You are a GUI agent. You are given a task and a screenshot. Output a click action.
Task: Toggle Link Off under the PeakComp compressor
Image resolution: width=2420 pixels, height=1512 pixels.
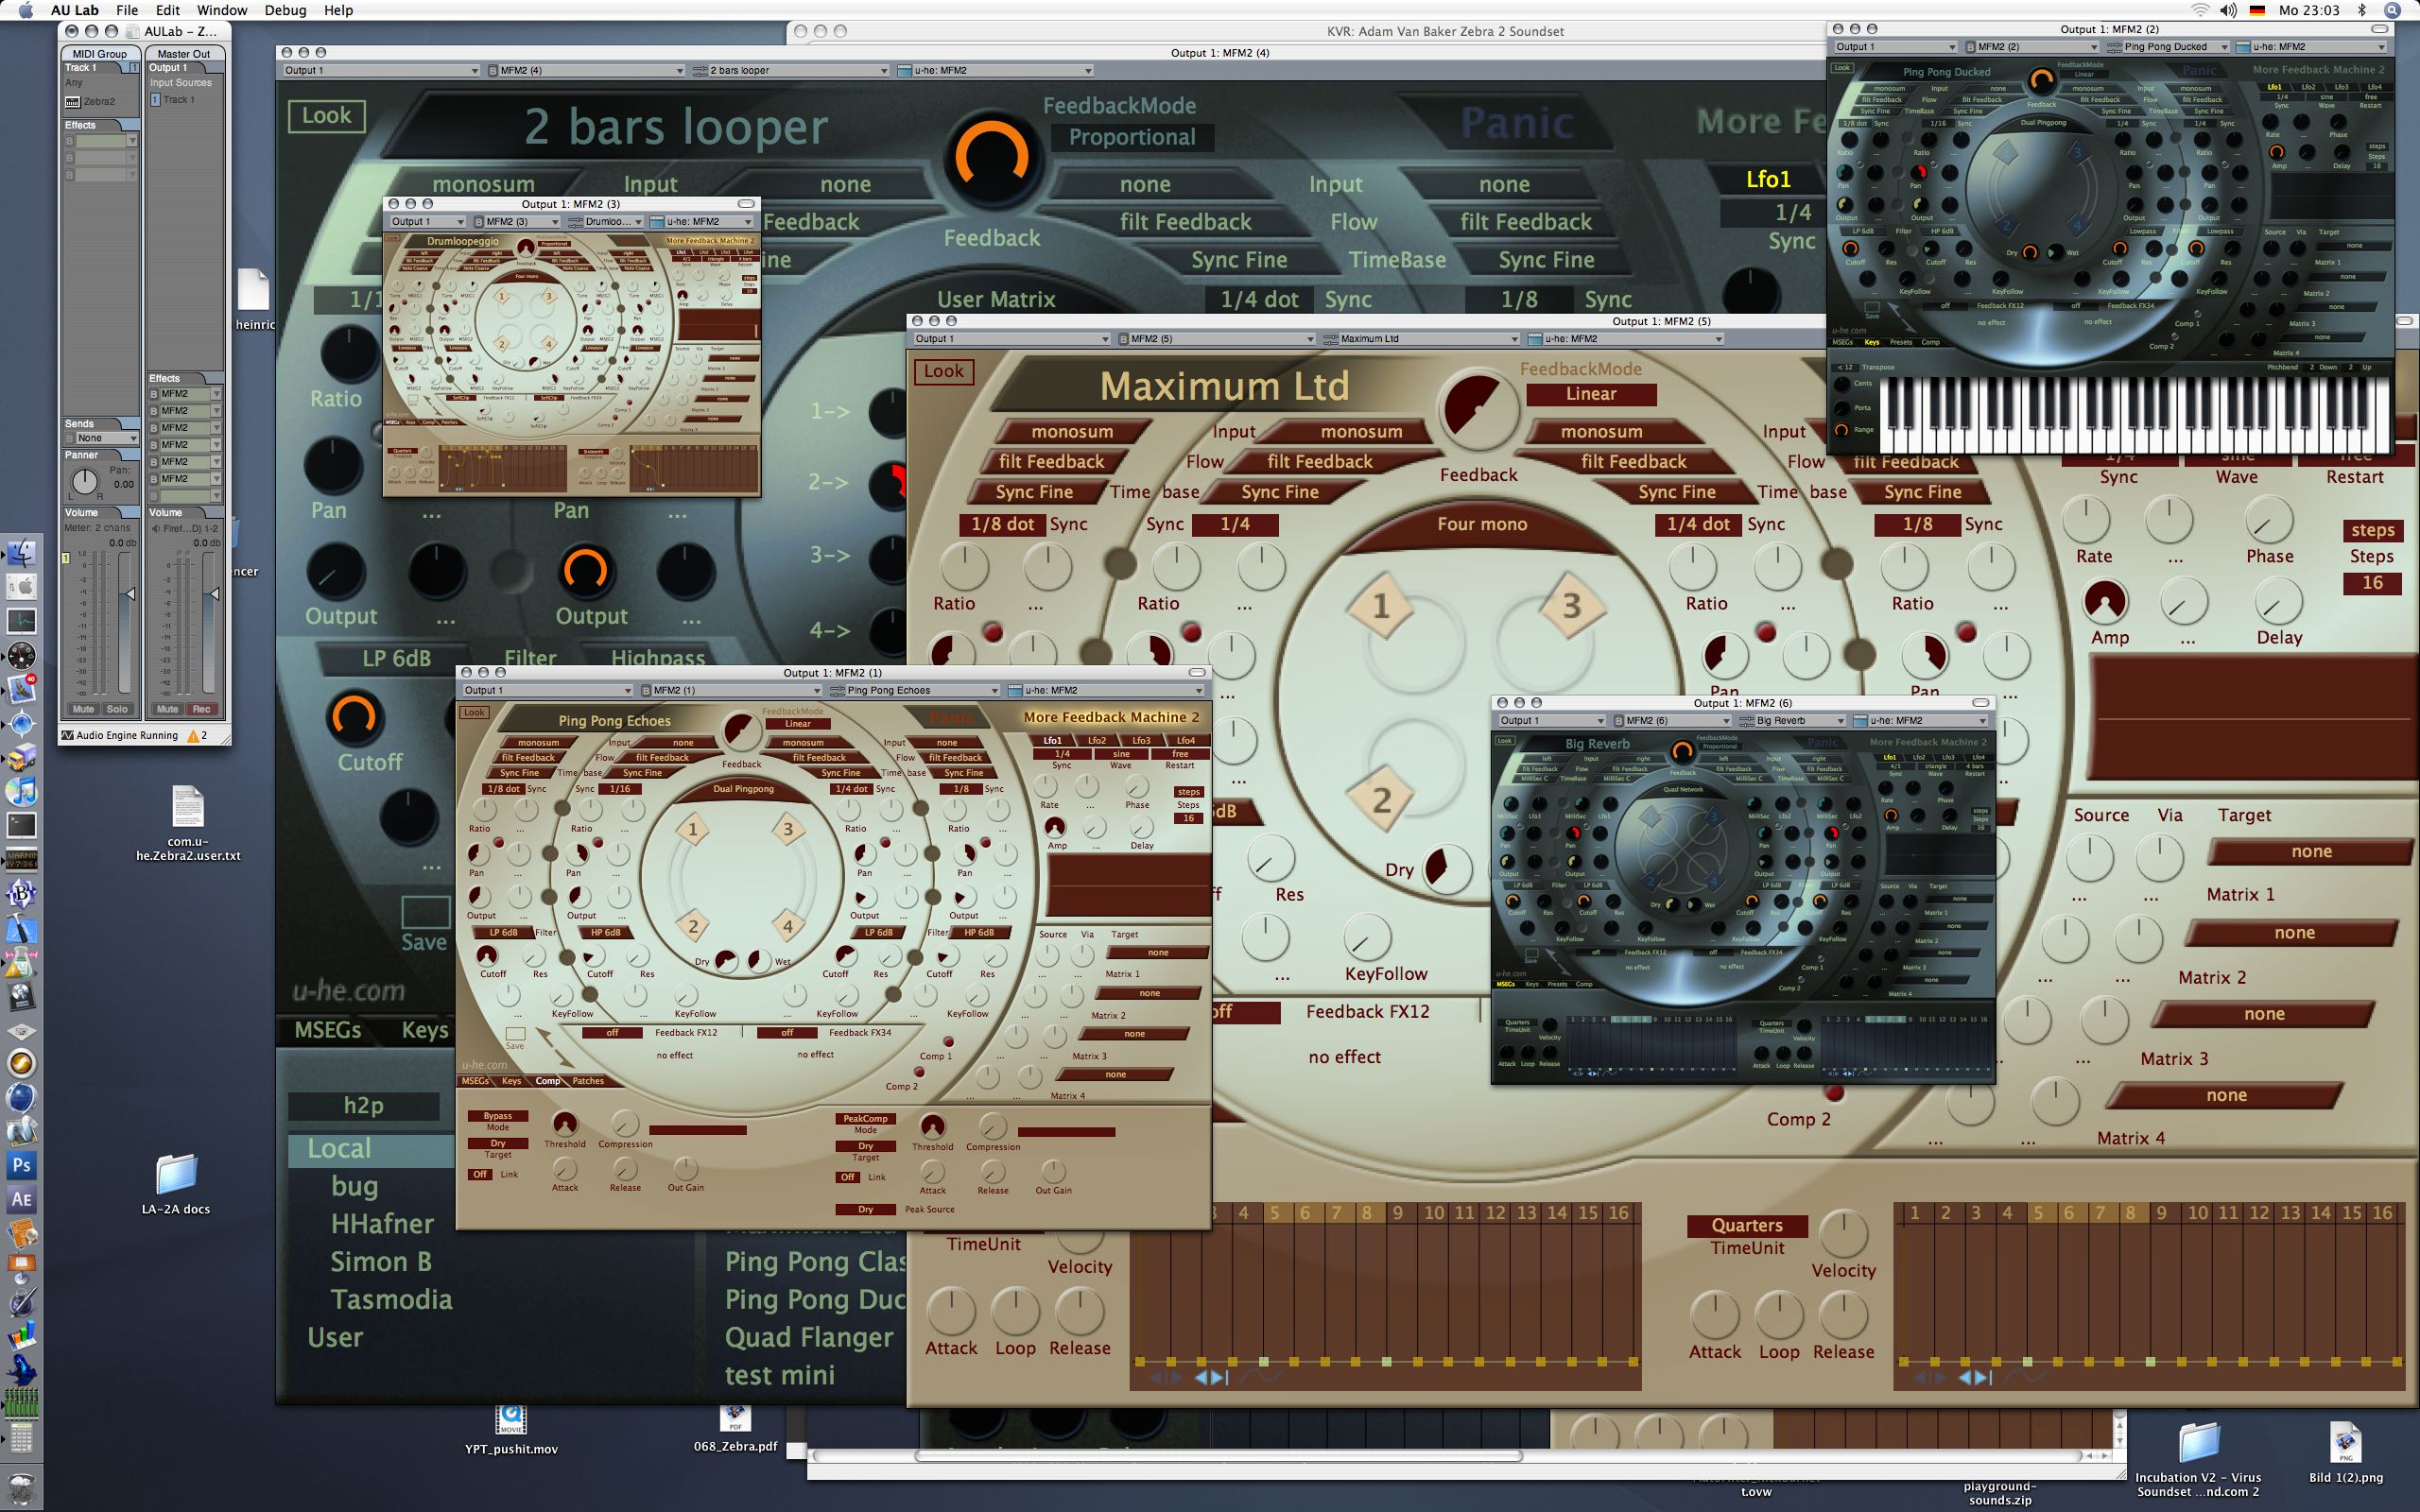click(848, 1177)
